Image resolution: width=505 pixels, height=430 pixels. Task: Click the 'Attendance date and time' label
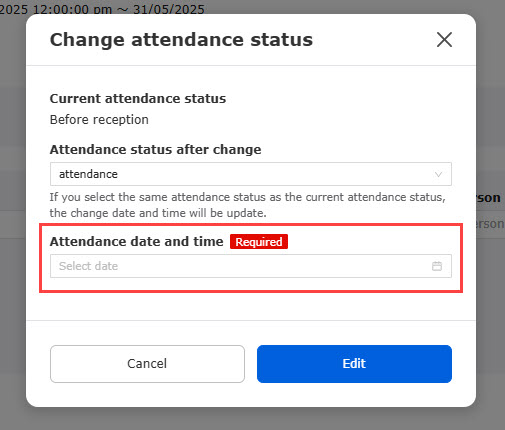pyautogui.click(x=136, y=241)
